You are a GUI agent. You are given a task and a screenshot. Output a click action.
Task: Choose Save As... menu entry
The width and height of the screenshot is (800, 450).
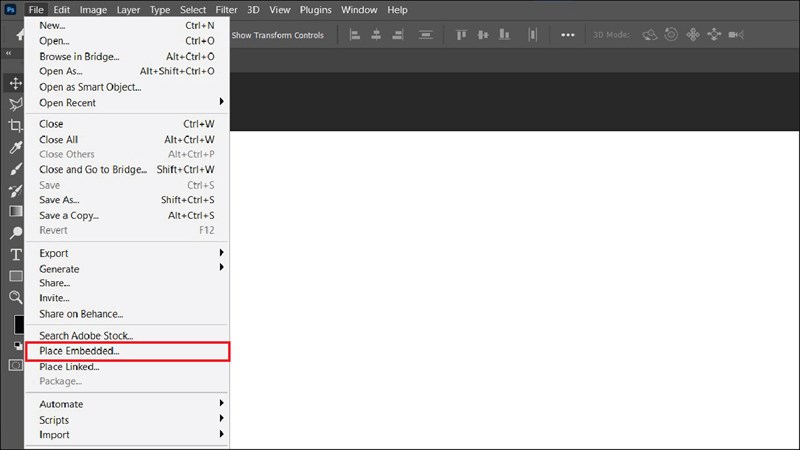coord(127,199)
